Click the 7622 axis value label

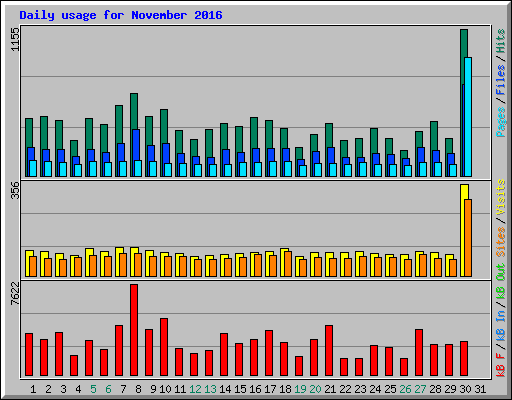(x=15, y=294)
